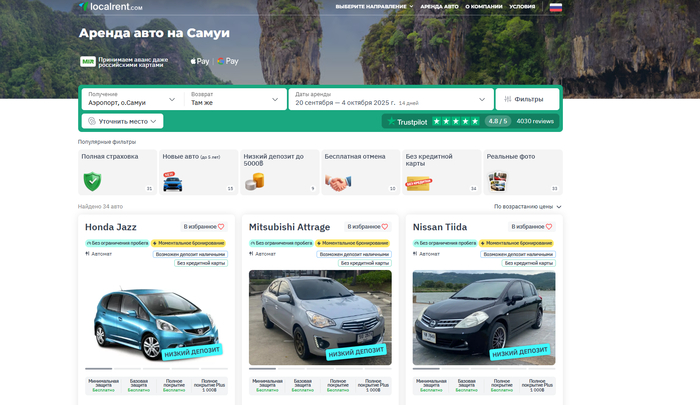Click the new cars filter icon
This screenshot has width=700, height=405.
[x=173, y=182]
